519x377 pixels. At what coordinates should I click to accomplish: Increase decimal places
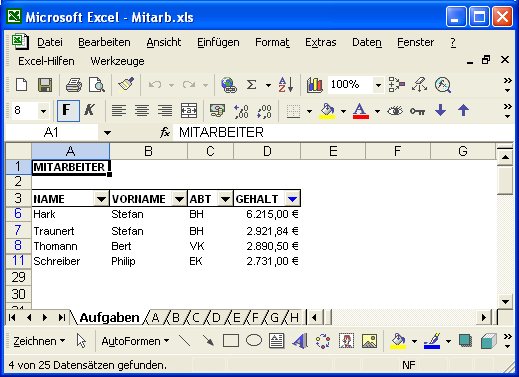coord(241,111)
